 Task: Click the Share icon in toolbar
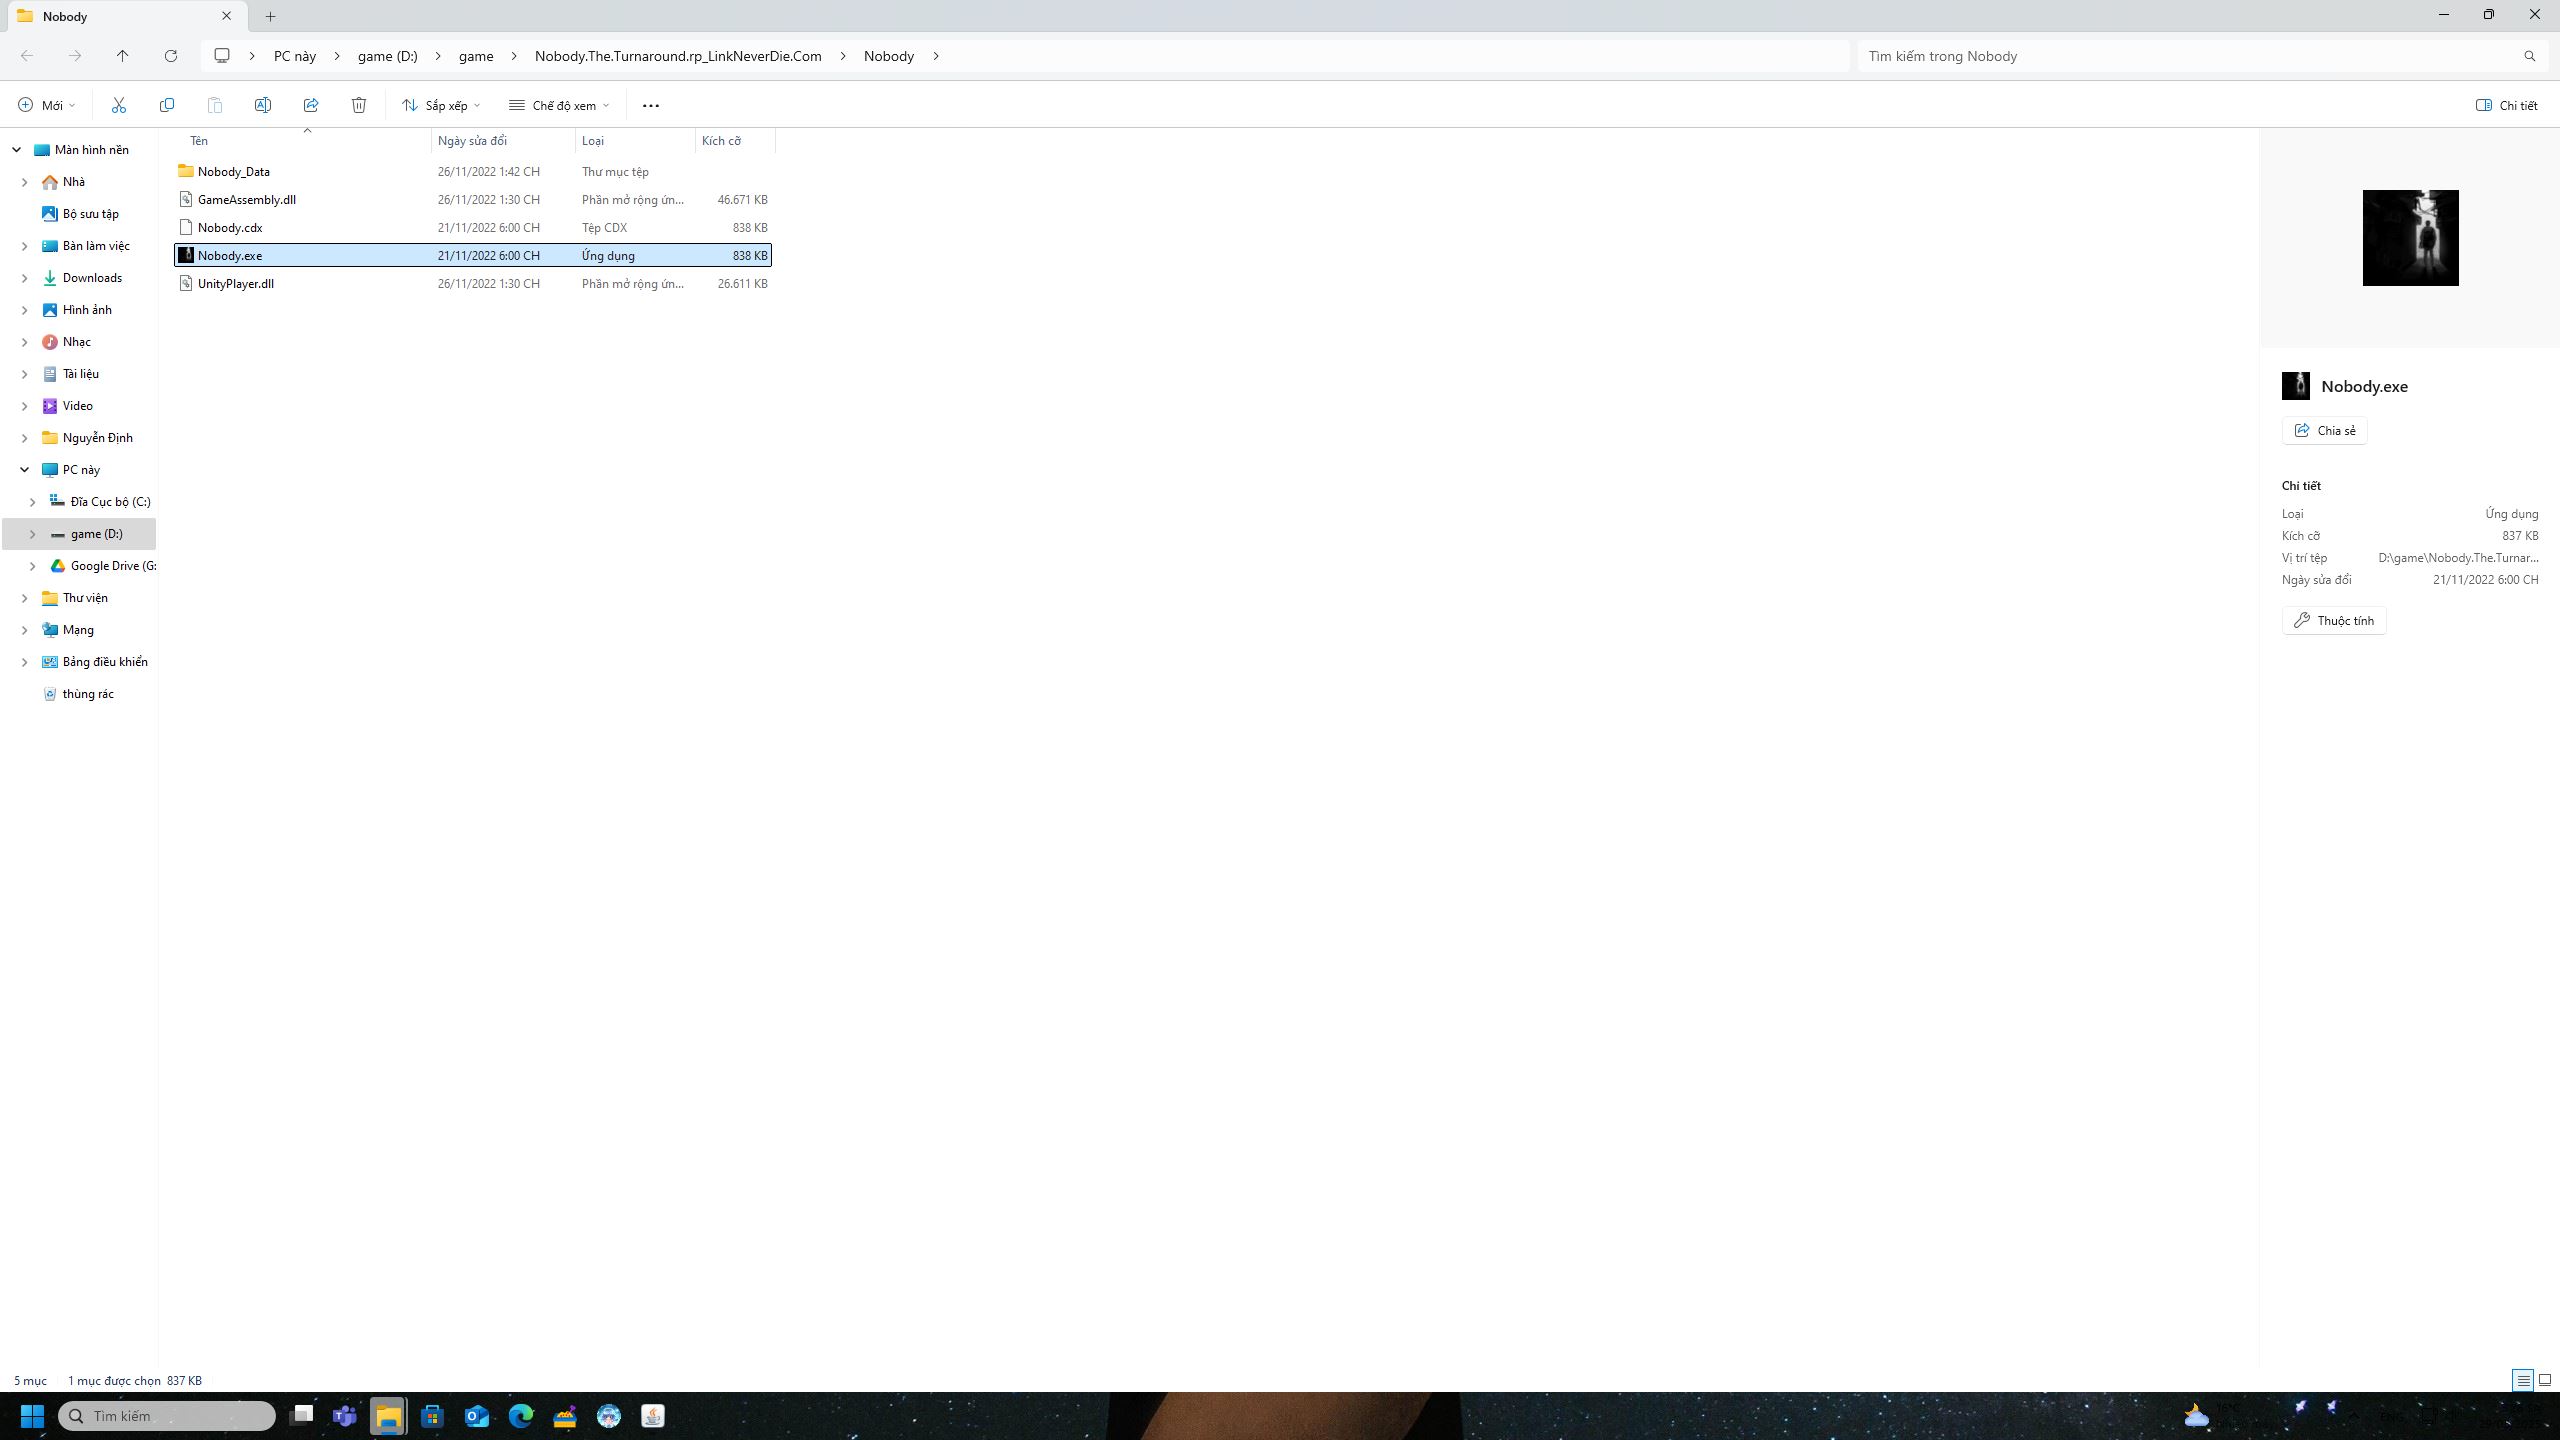coord(311,105)
